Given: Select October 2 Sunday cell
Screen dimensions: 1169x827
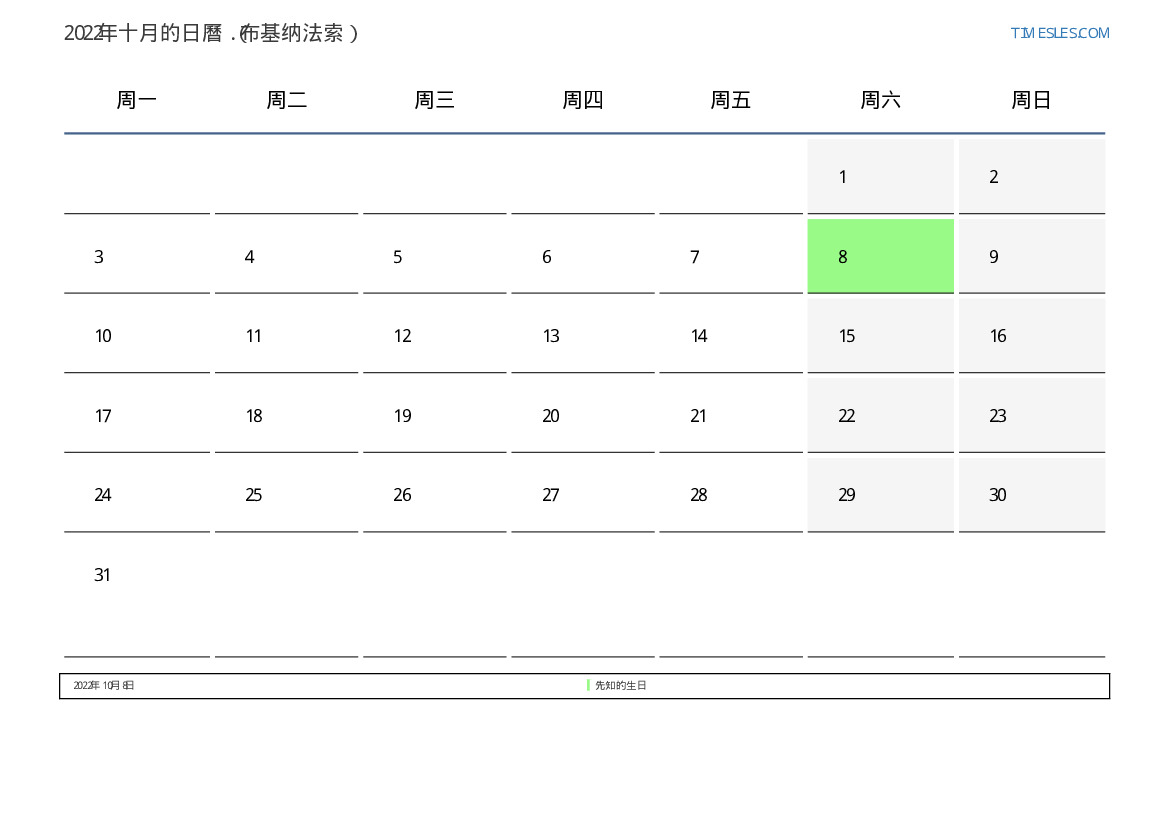Looking at the screenshot, I should point(1031,177).
